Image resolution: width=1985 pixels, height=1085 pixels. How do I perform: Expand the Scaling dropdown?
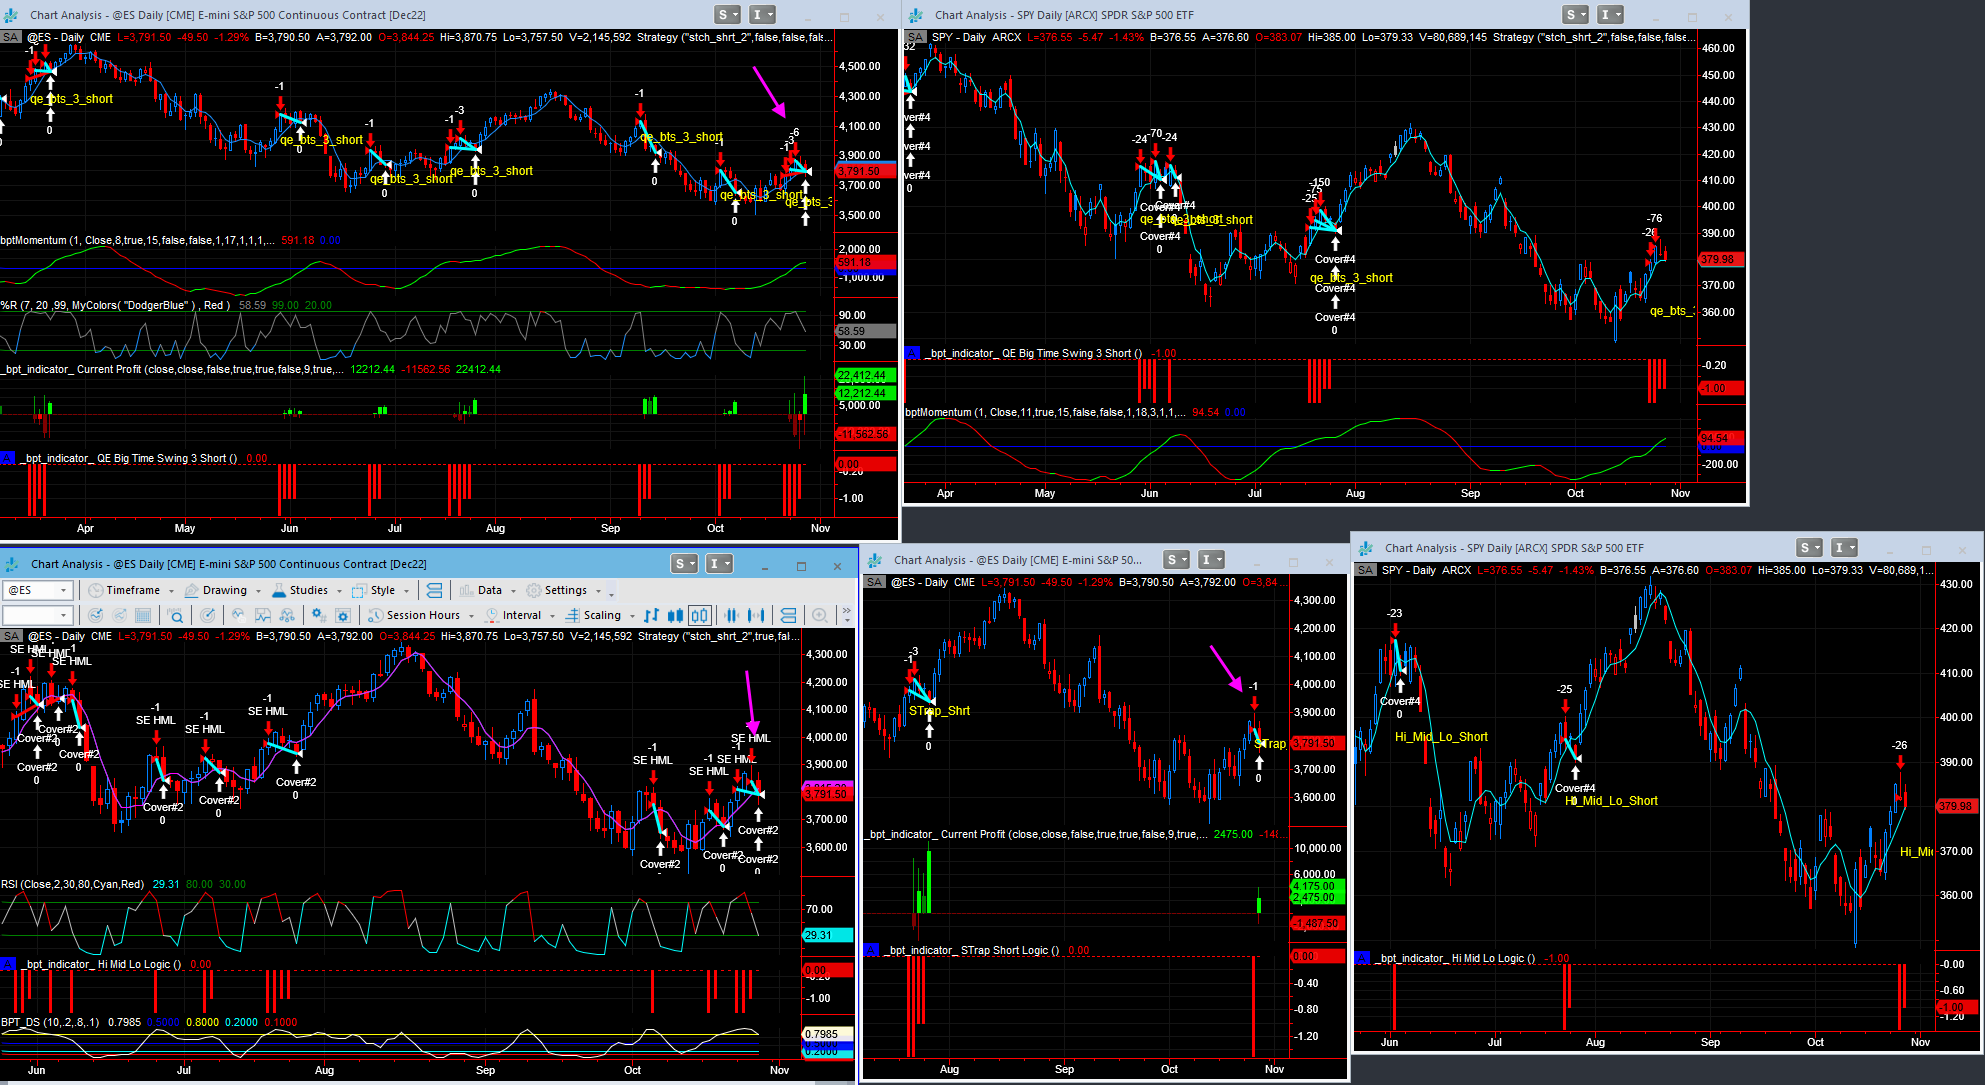click(632, 616)
